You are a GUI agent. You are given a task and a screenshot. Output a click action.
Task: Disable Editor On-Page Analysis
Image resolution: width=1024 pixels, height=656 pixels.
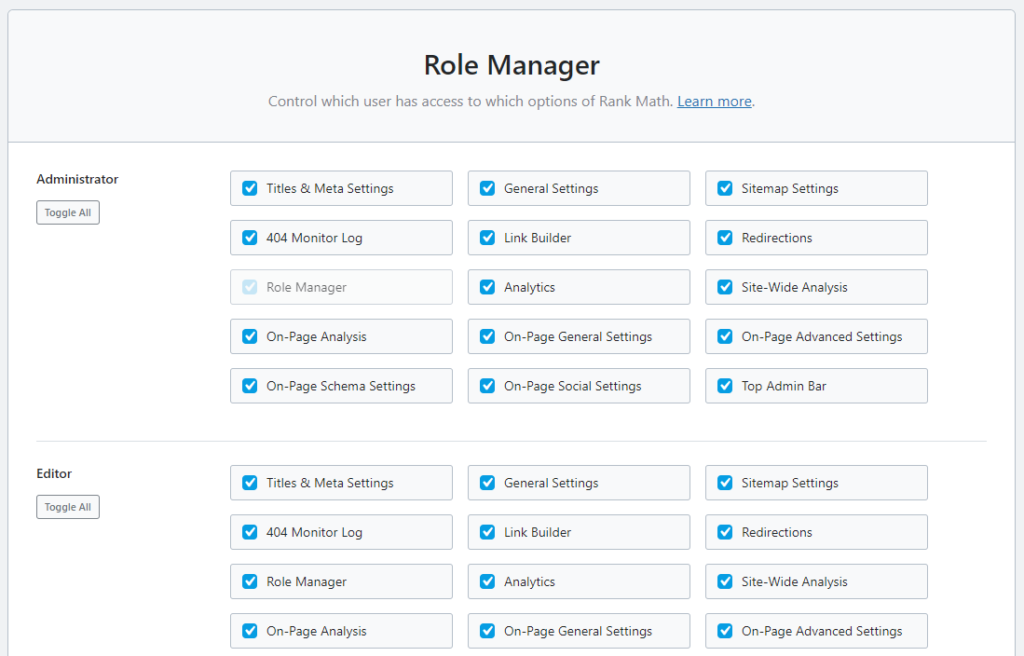[x=249, y=631]
